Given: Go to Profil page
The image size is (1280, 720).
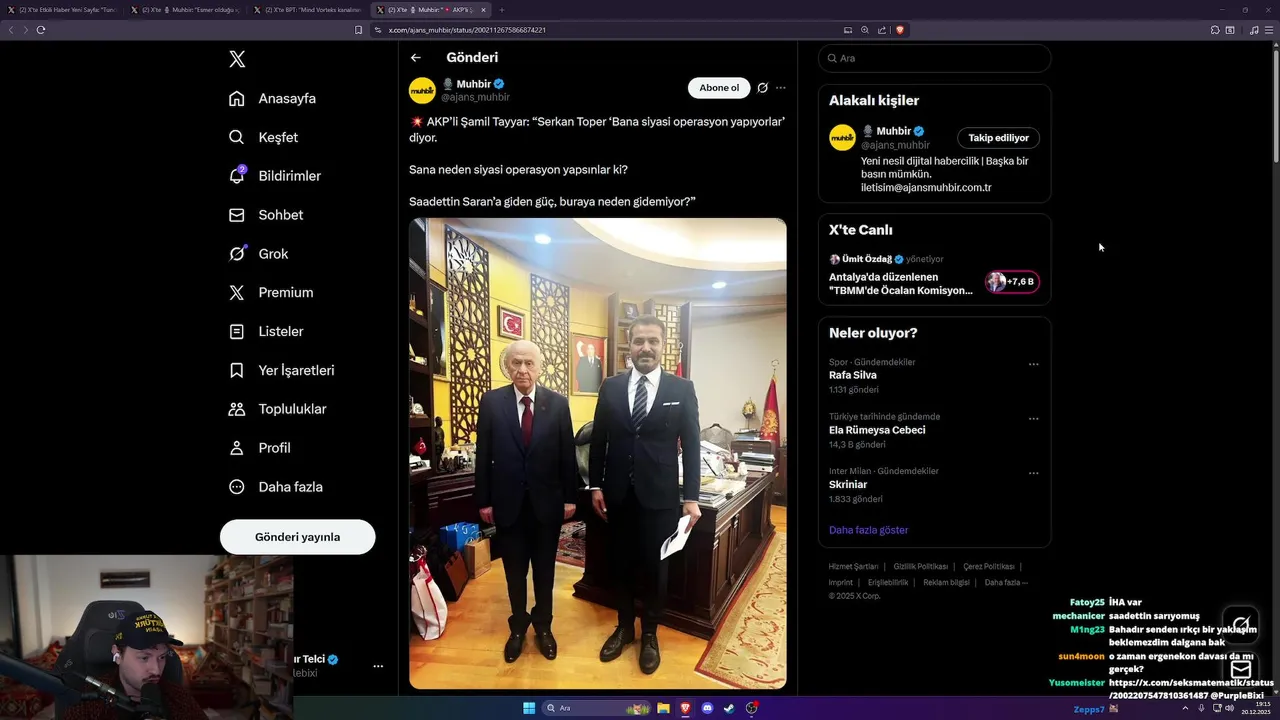Looking at the screenshot, I should tap(259, 448).
